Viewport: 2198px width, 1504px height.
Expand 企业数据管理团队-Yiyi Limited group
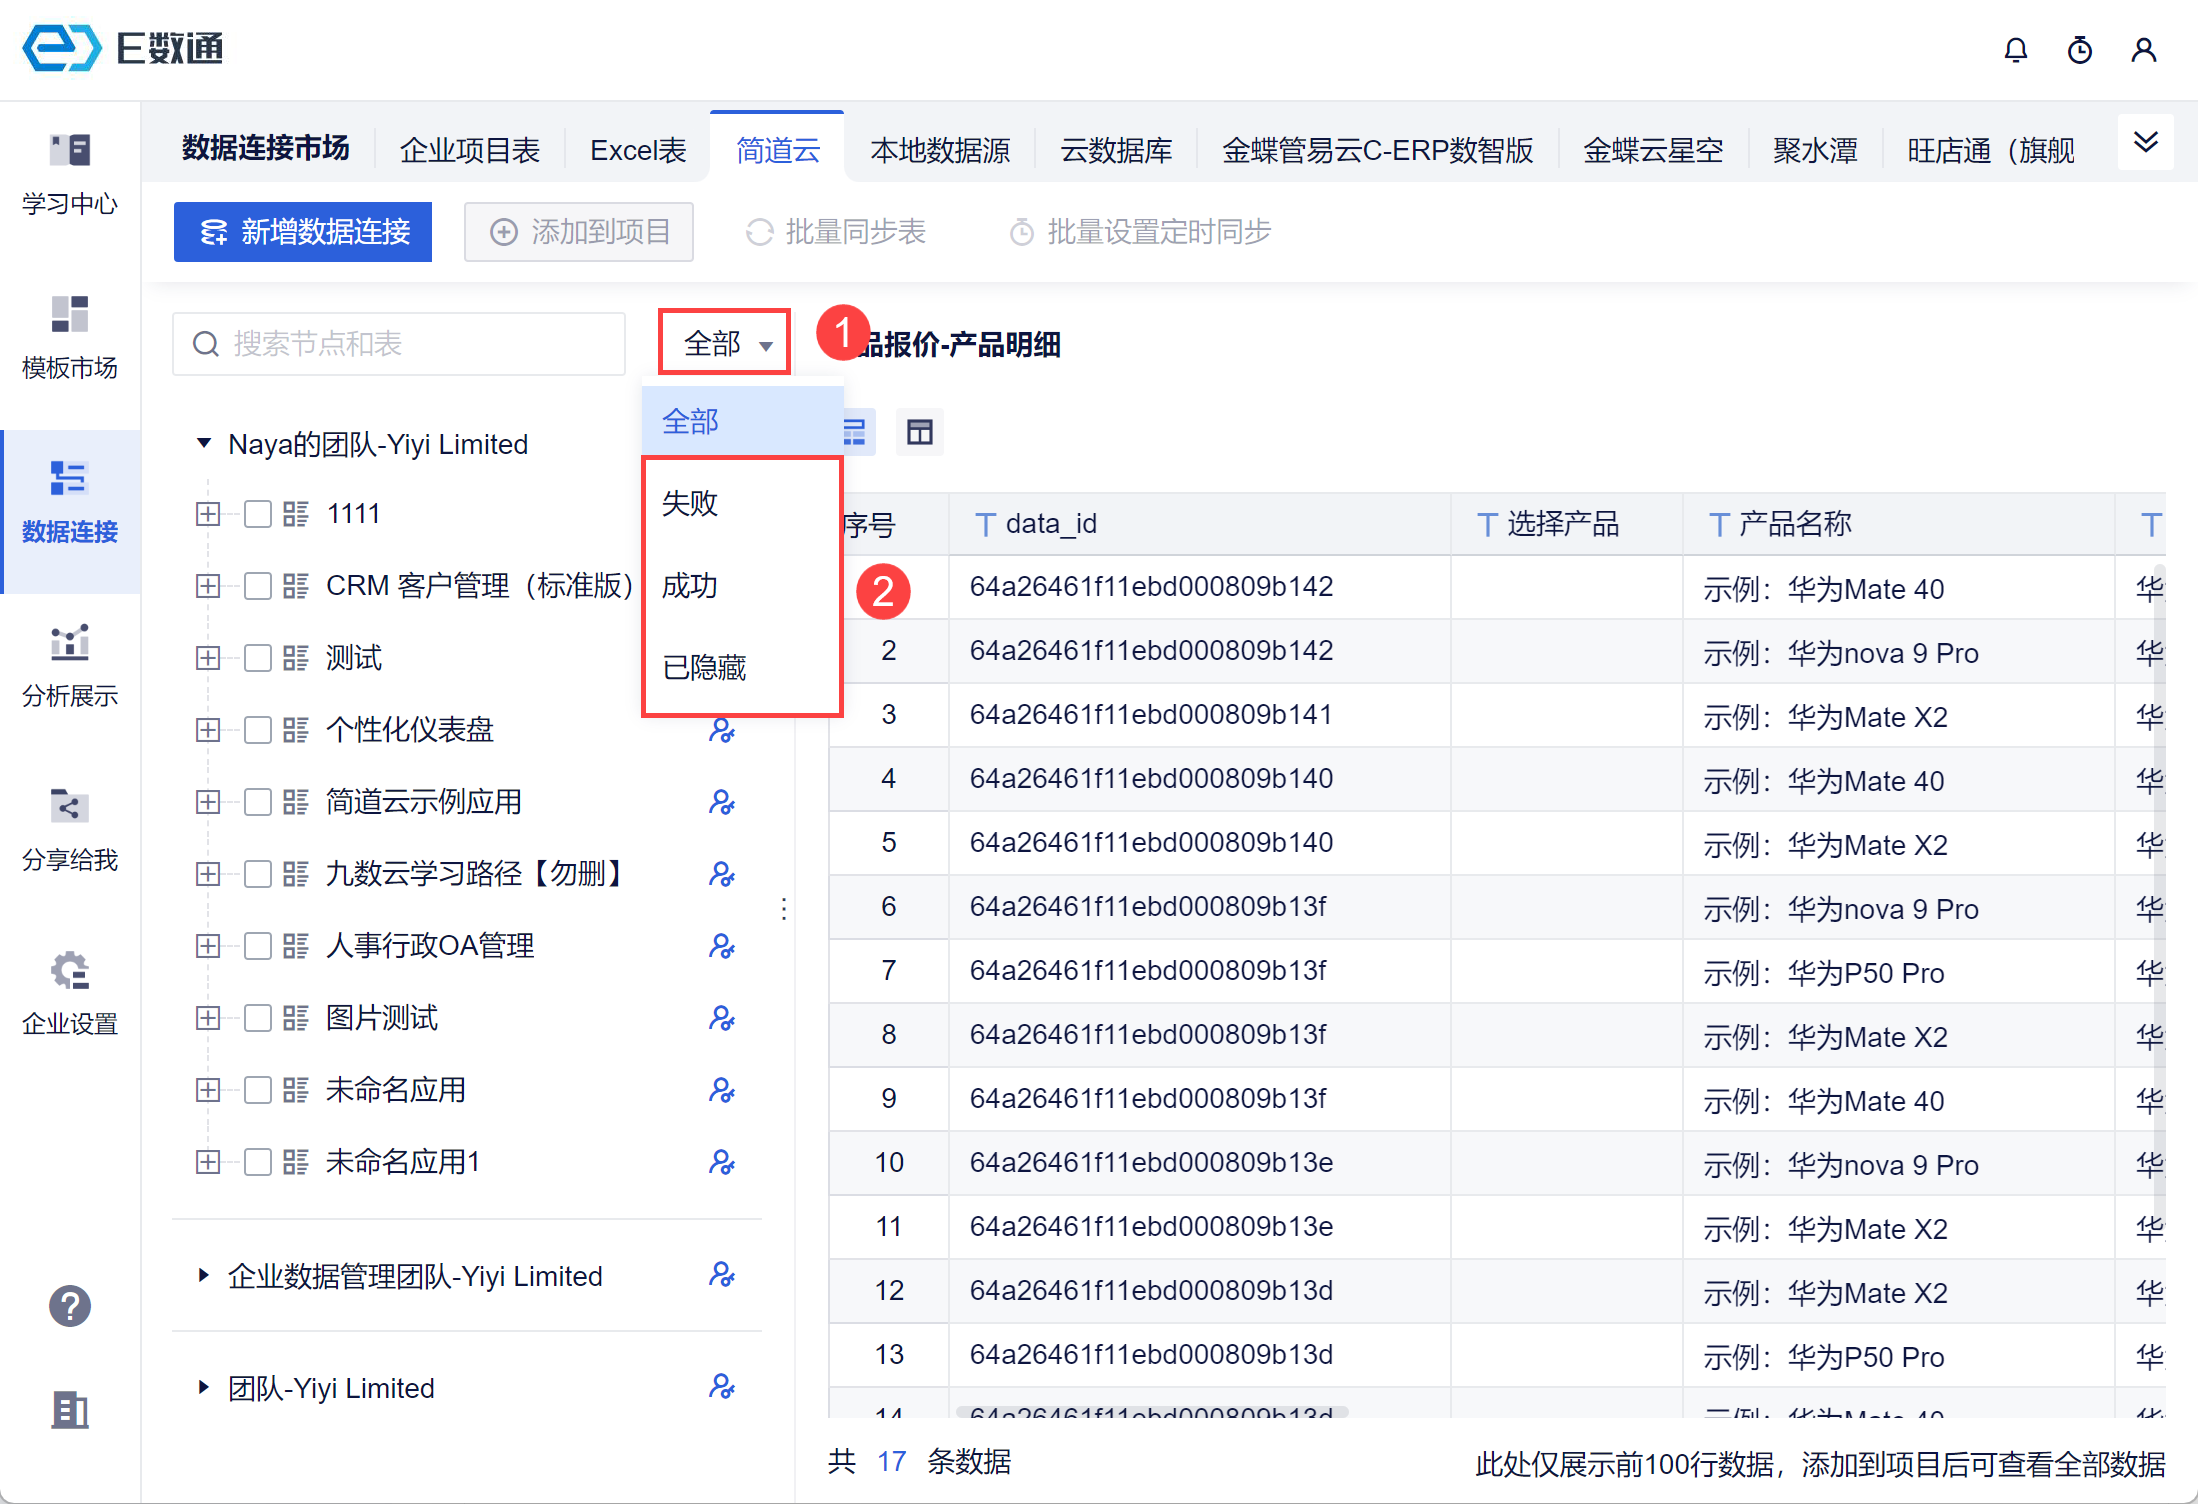pos(204,1275)
